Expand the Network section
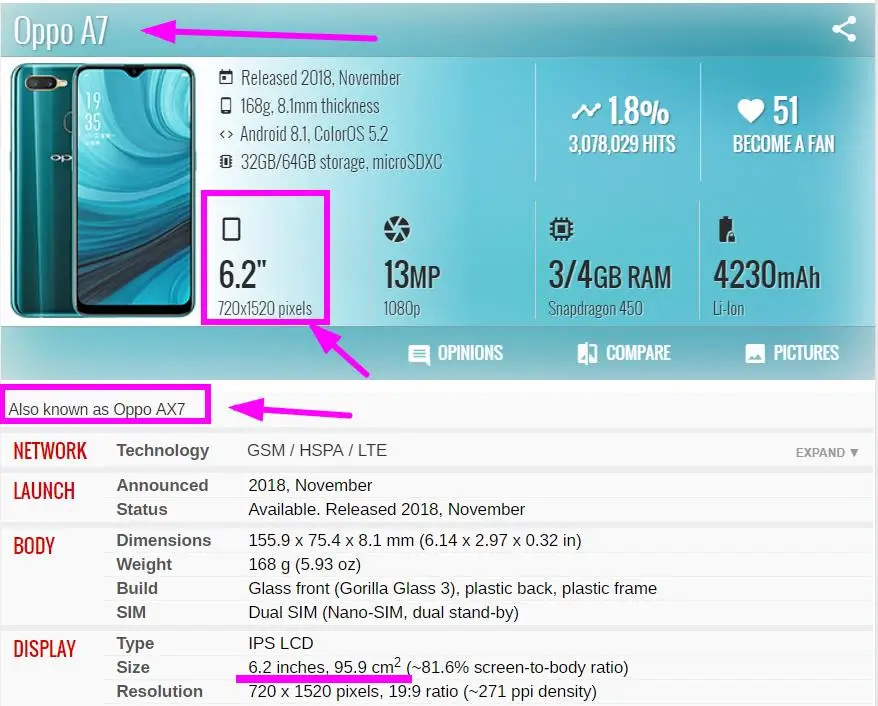The height and width of the screenshot is (706, 878). [826, 452]
